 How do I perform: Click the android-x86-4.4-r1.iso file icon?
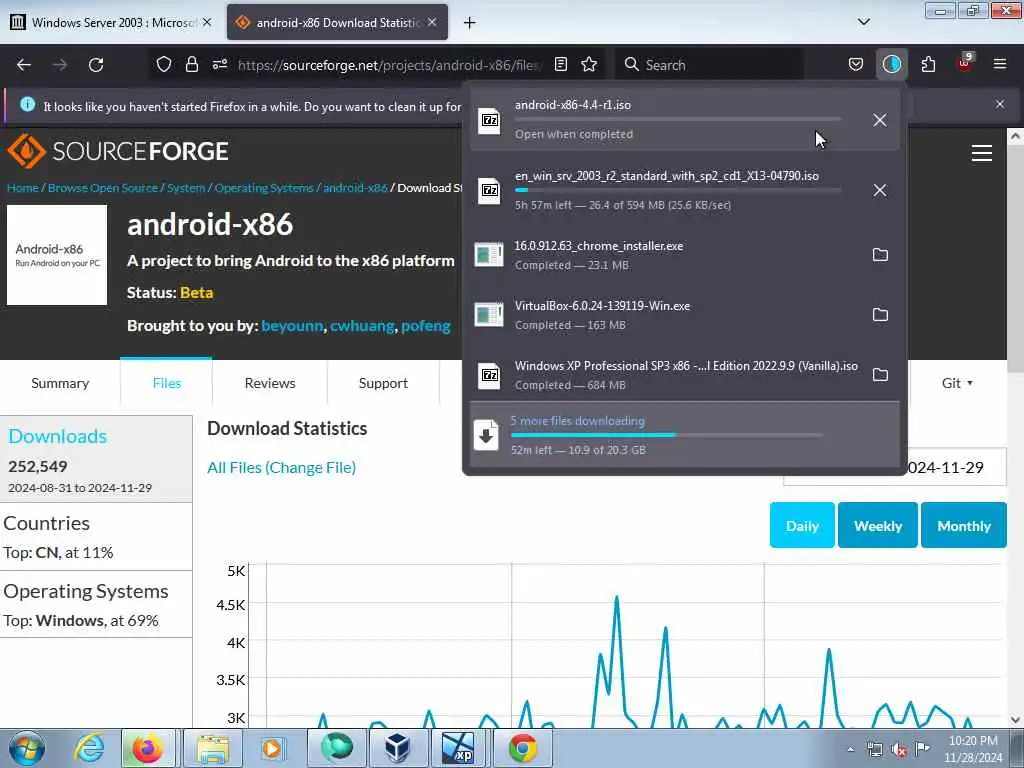coord(489,120)
